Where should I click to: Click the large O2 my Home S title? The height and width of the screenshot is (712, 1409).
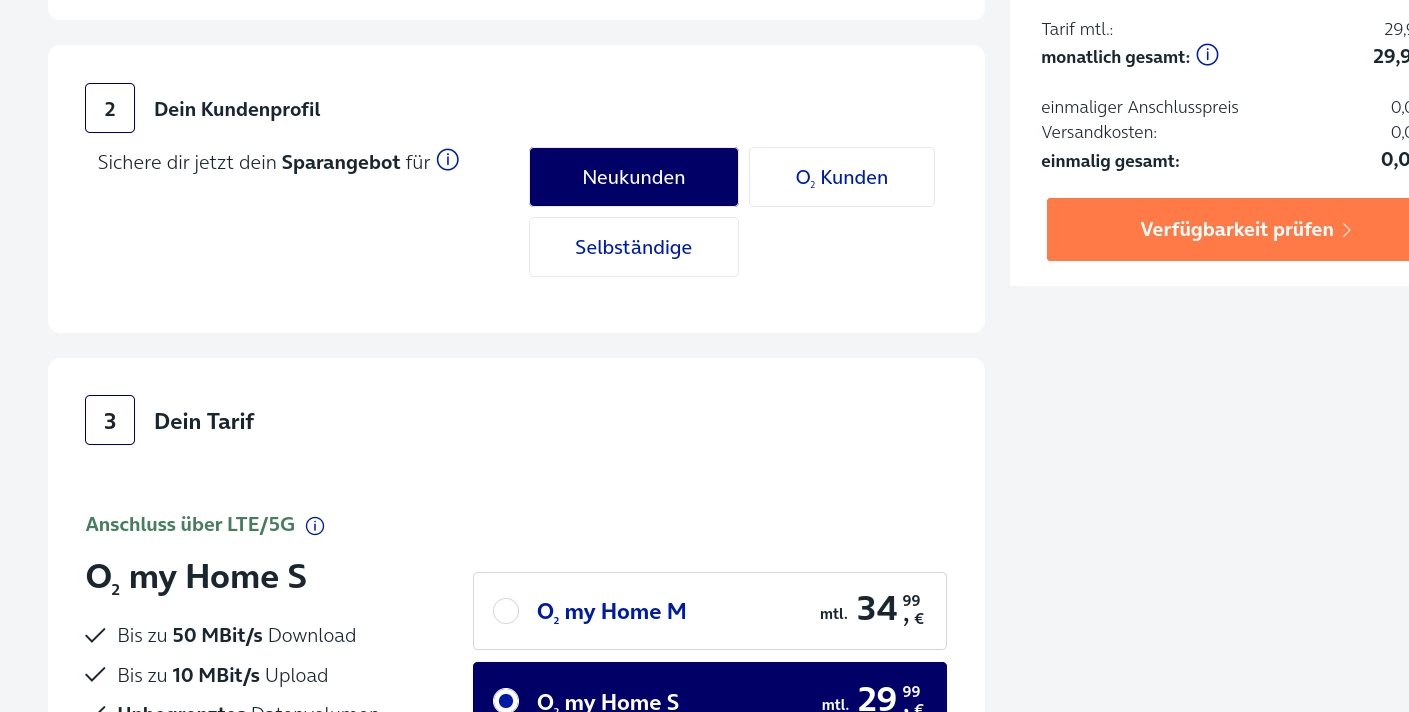196,577
